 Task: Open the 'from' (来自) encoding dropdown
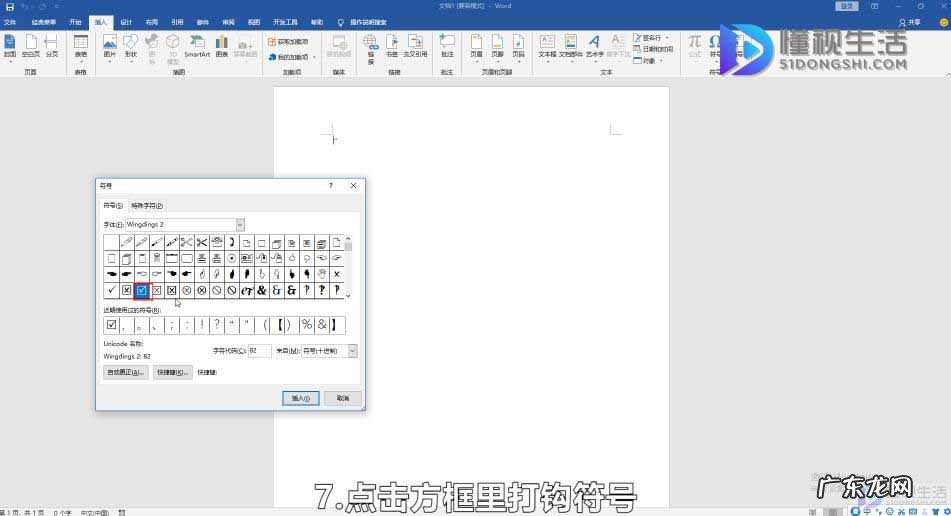point(352,351)
